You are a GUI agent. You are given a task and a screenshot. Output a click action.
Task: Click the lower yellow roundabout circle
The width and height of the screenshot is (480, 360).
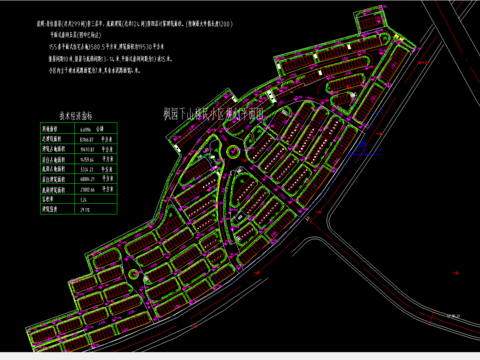(x=133, y=274)
